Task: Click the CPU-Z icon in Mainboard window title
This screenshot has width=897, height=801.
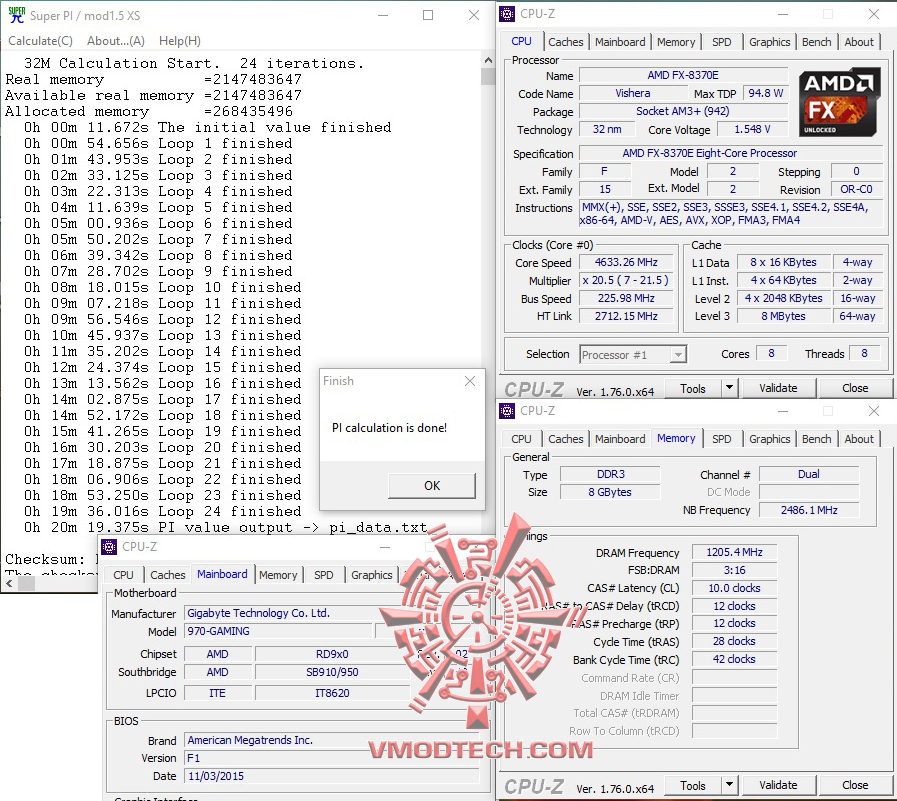Action: (x=109, y=547)
